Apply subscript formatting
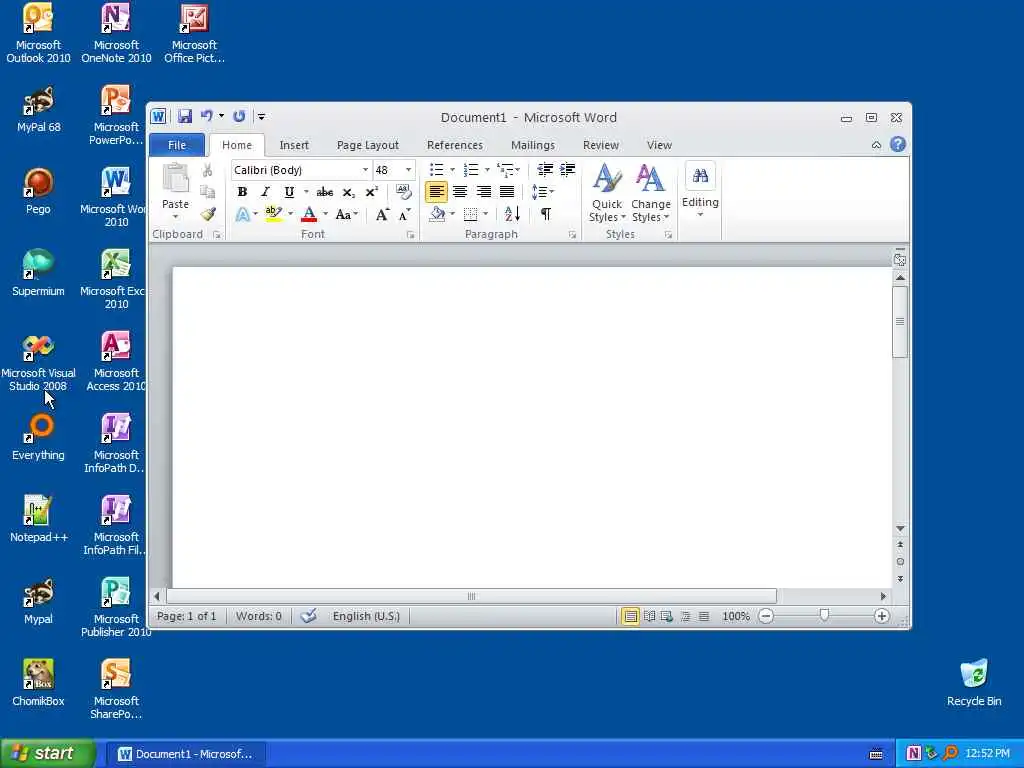The height and width of the screenshot is (768, 1024). coord(349,192)
